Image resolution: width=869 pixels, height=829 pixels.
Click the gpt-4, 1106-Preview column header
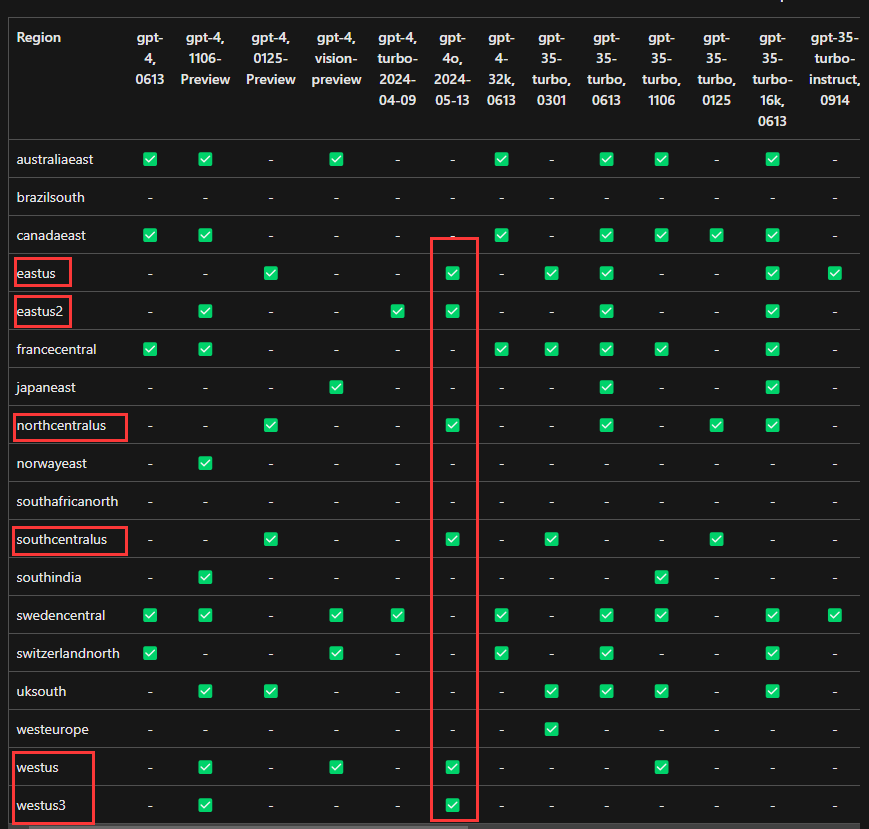(205, 59)
